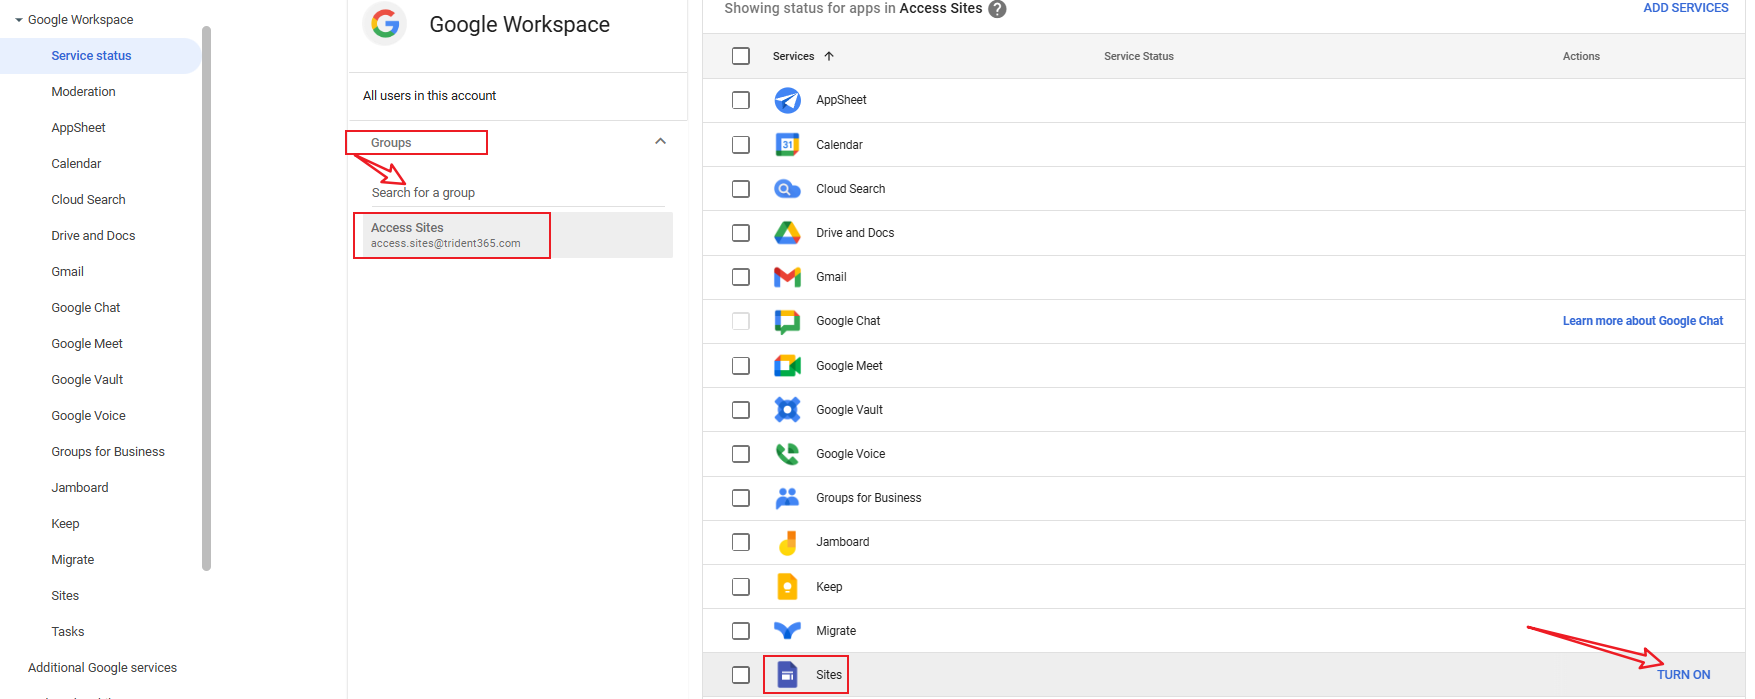The height and width of the screenshot is (699, 1755).
Task: Select the Jamboard row checkbox
Action: click(x=740, y=542)
